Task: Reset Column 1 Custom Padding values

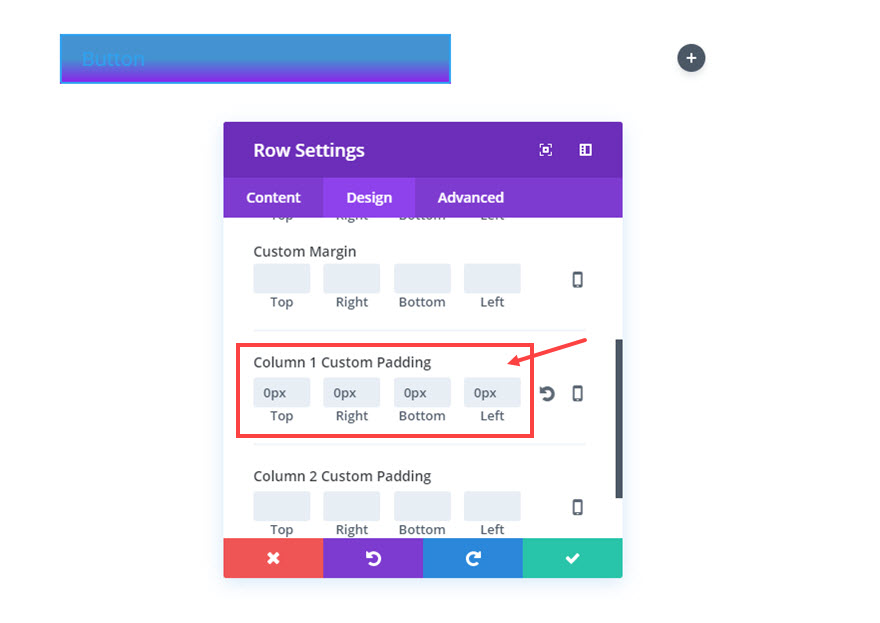Action: click(x=547, y=393)
